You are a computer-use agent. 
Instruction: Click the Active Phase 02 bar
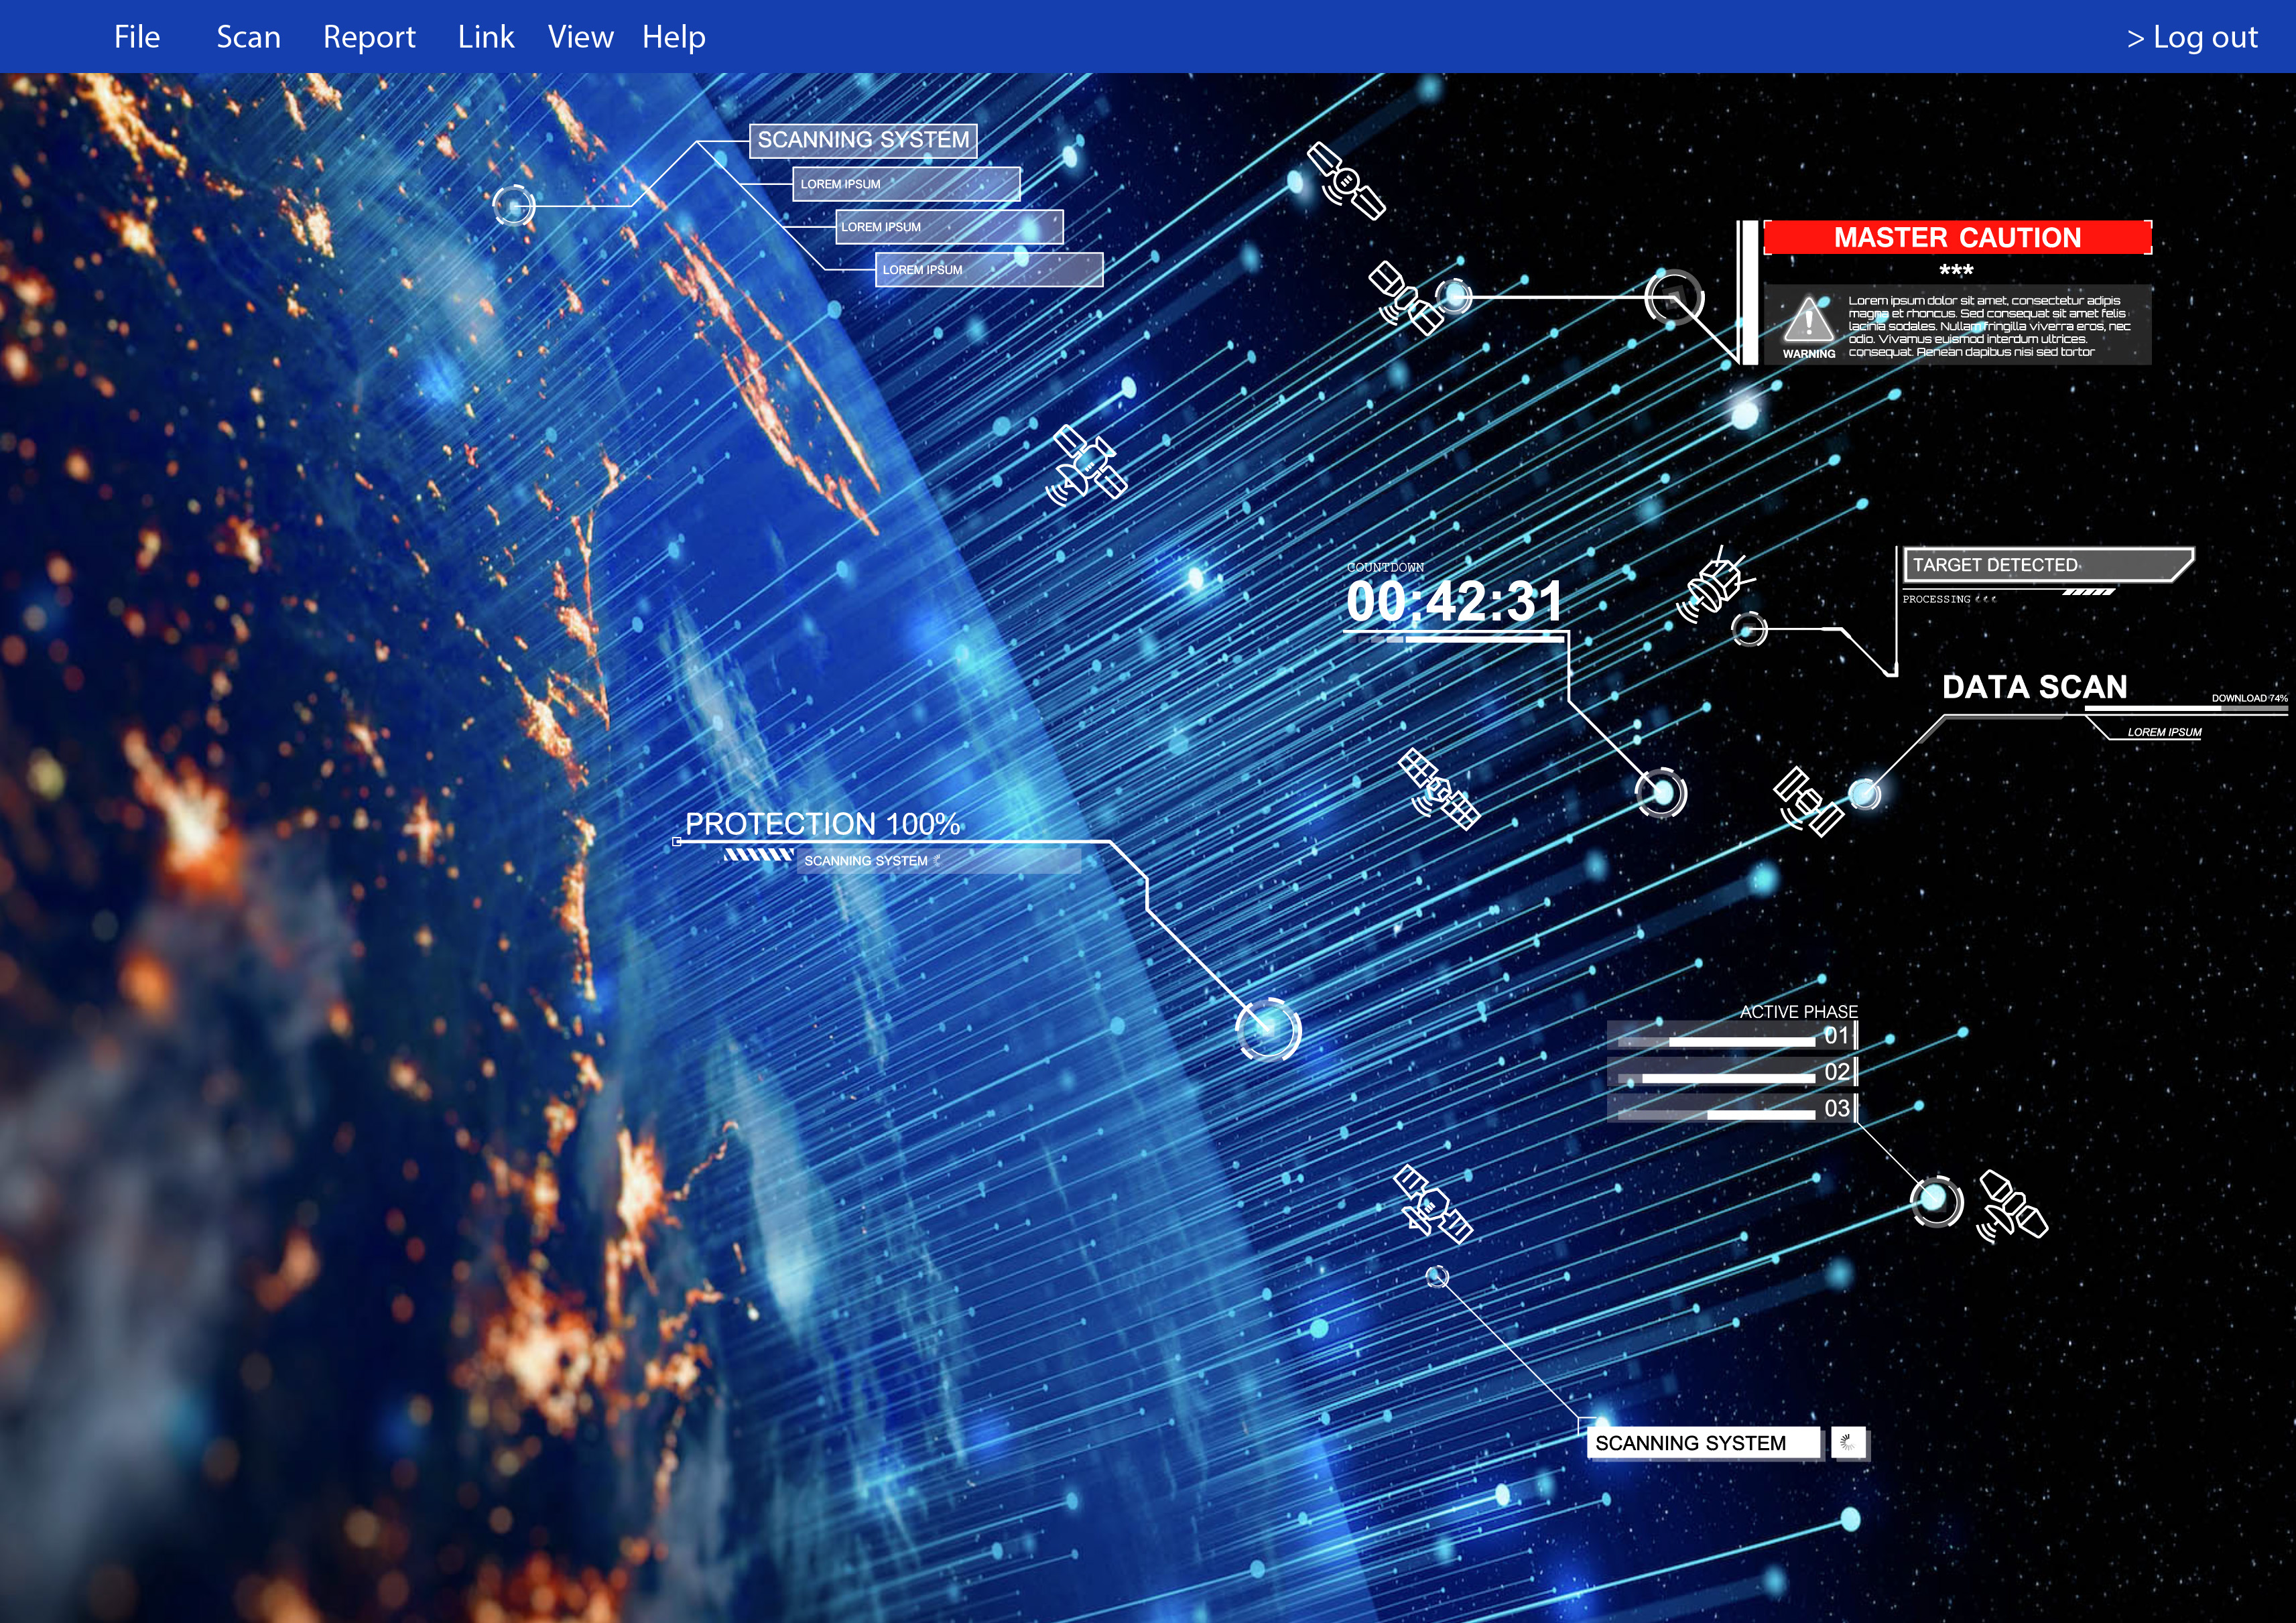coord(1732,1072)
